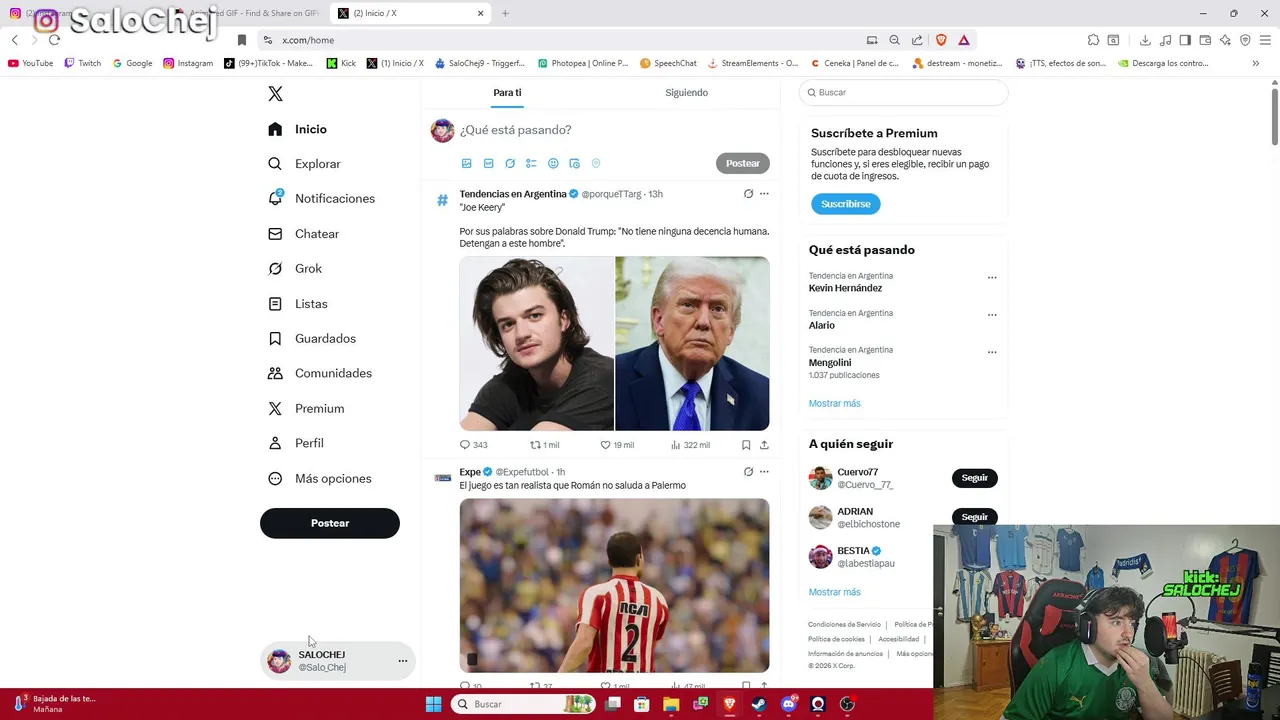Viewport: 1280px width, 720px height.
Task: Click the Buscar search box on X
Action: pyautogui.click(x=903, y=92)
